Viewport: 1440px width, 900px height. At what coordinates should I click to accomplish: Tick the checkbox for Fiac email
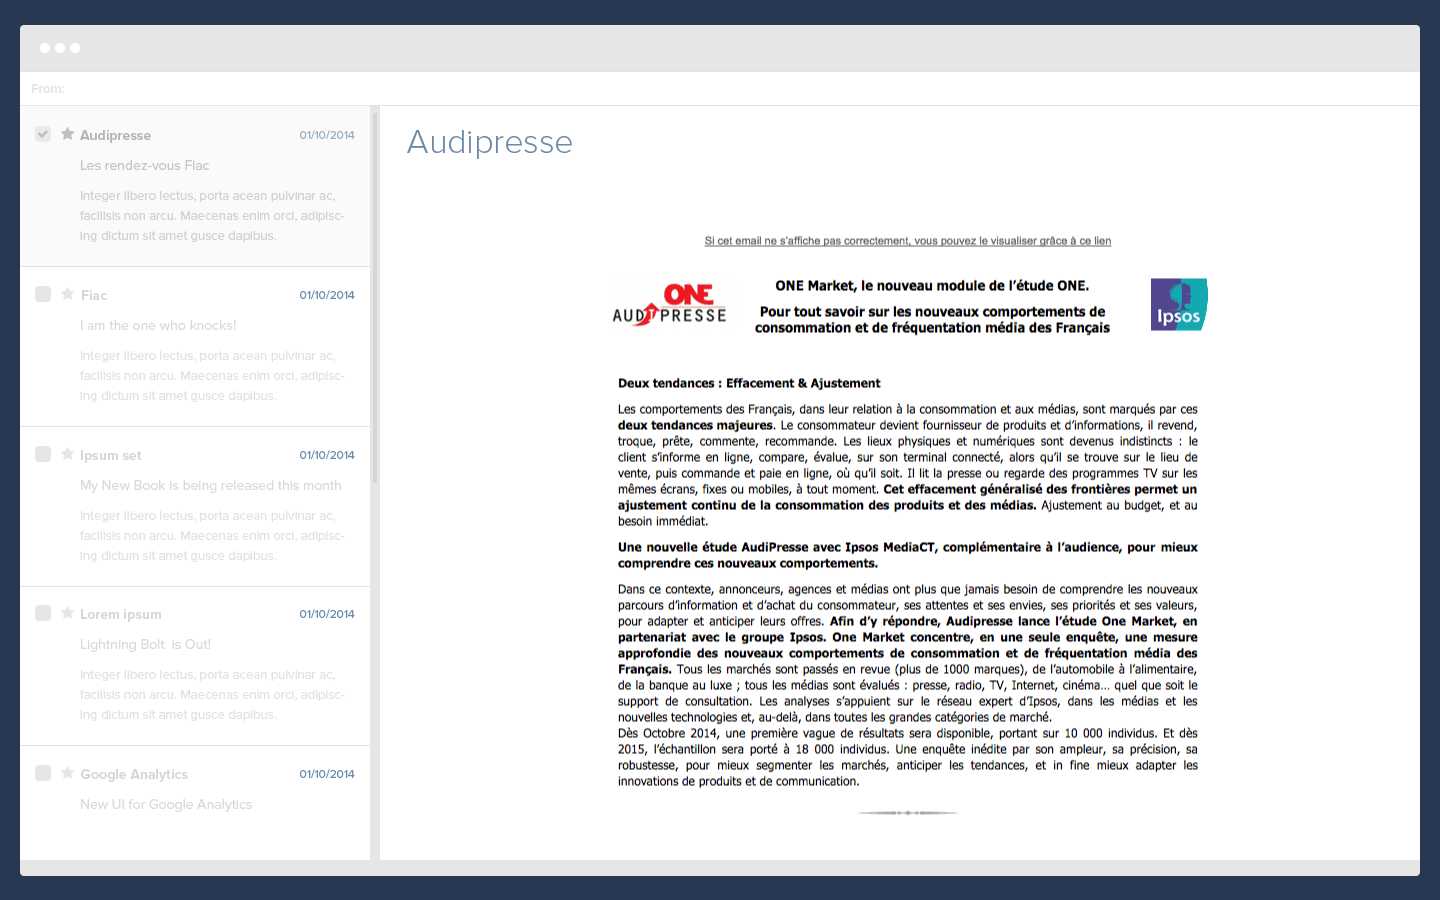43,294
